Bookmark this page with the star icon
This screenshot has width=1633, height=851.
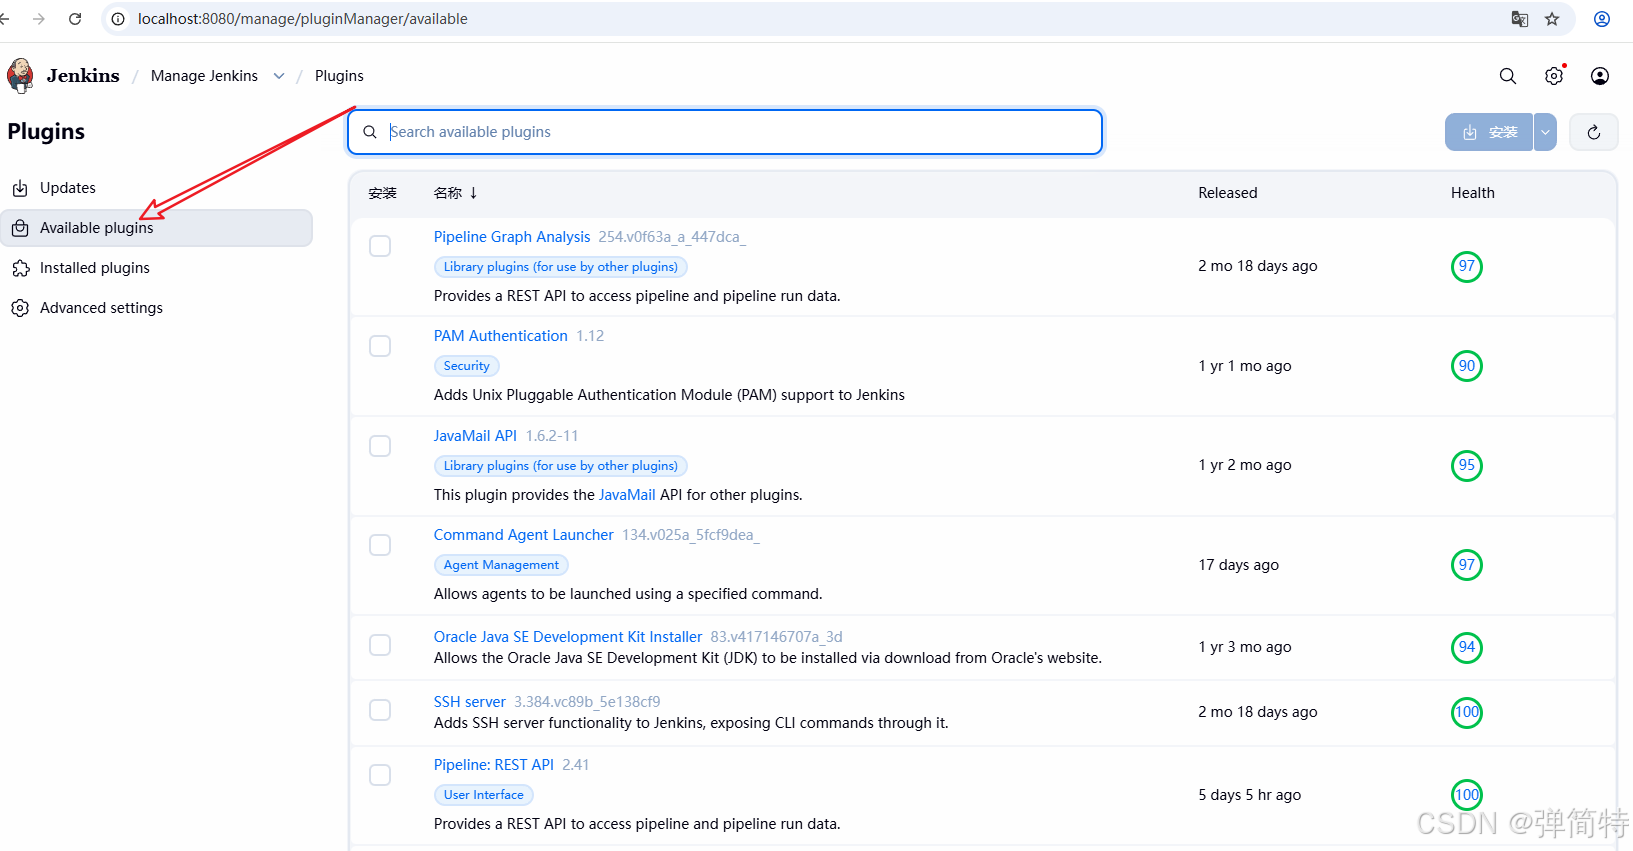(1552, 19)
